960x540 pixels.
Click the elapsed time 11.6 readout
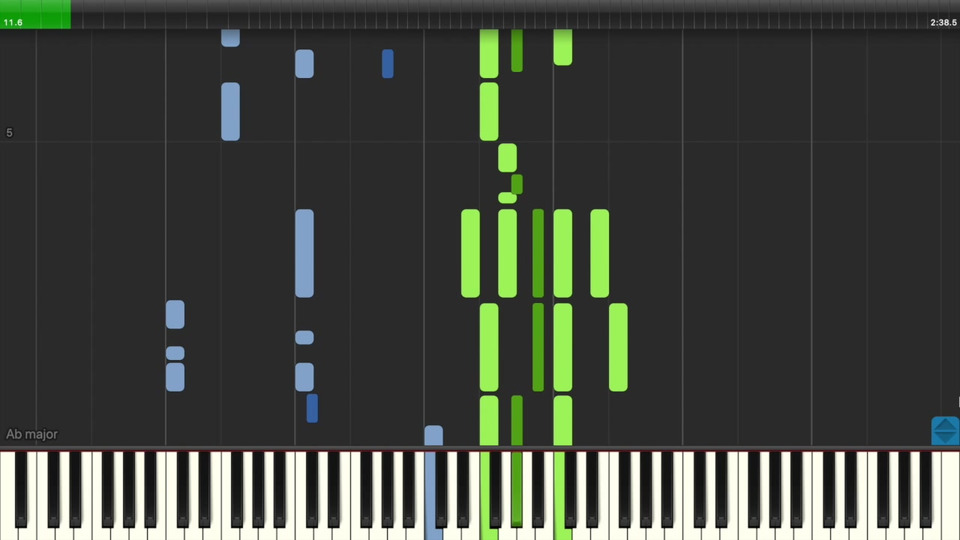(x=13, y=22)
